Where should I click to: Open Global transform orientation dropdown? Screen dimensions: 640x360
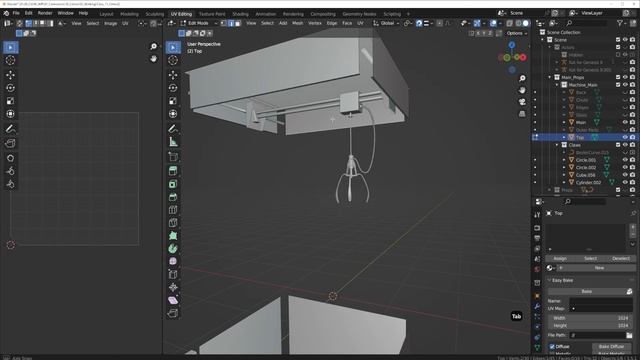click(x=386, y=23)
